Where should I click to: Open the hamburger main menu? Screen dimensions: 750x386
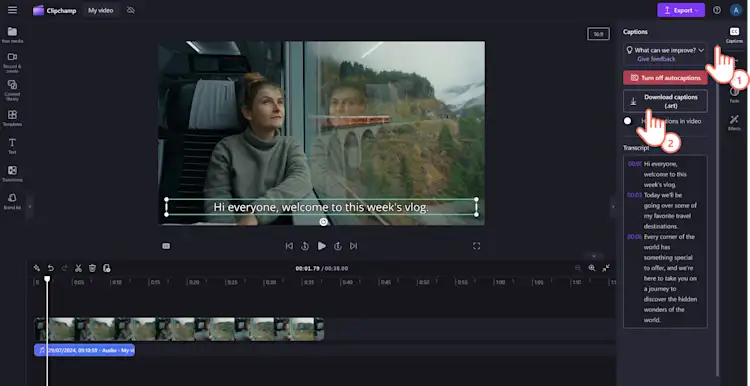coord(12,10)
